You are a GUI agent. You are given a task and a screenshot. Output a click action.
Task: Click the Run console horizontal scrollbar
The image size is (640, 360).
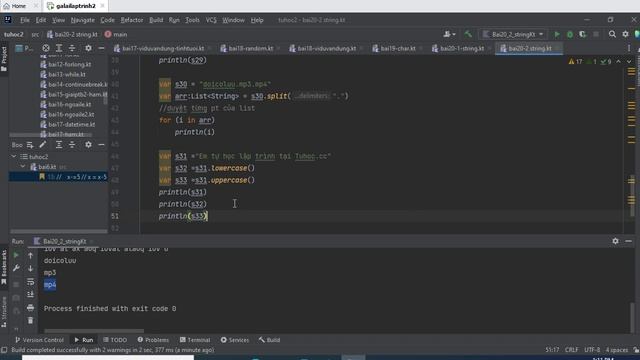(94, 331)
